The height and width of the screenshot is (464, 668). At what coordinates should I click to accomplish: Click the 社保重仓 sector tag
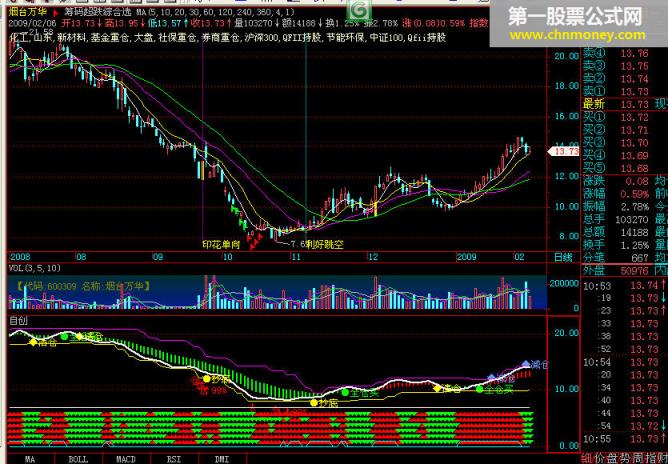coord(179,39)
